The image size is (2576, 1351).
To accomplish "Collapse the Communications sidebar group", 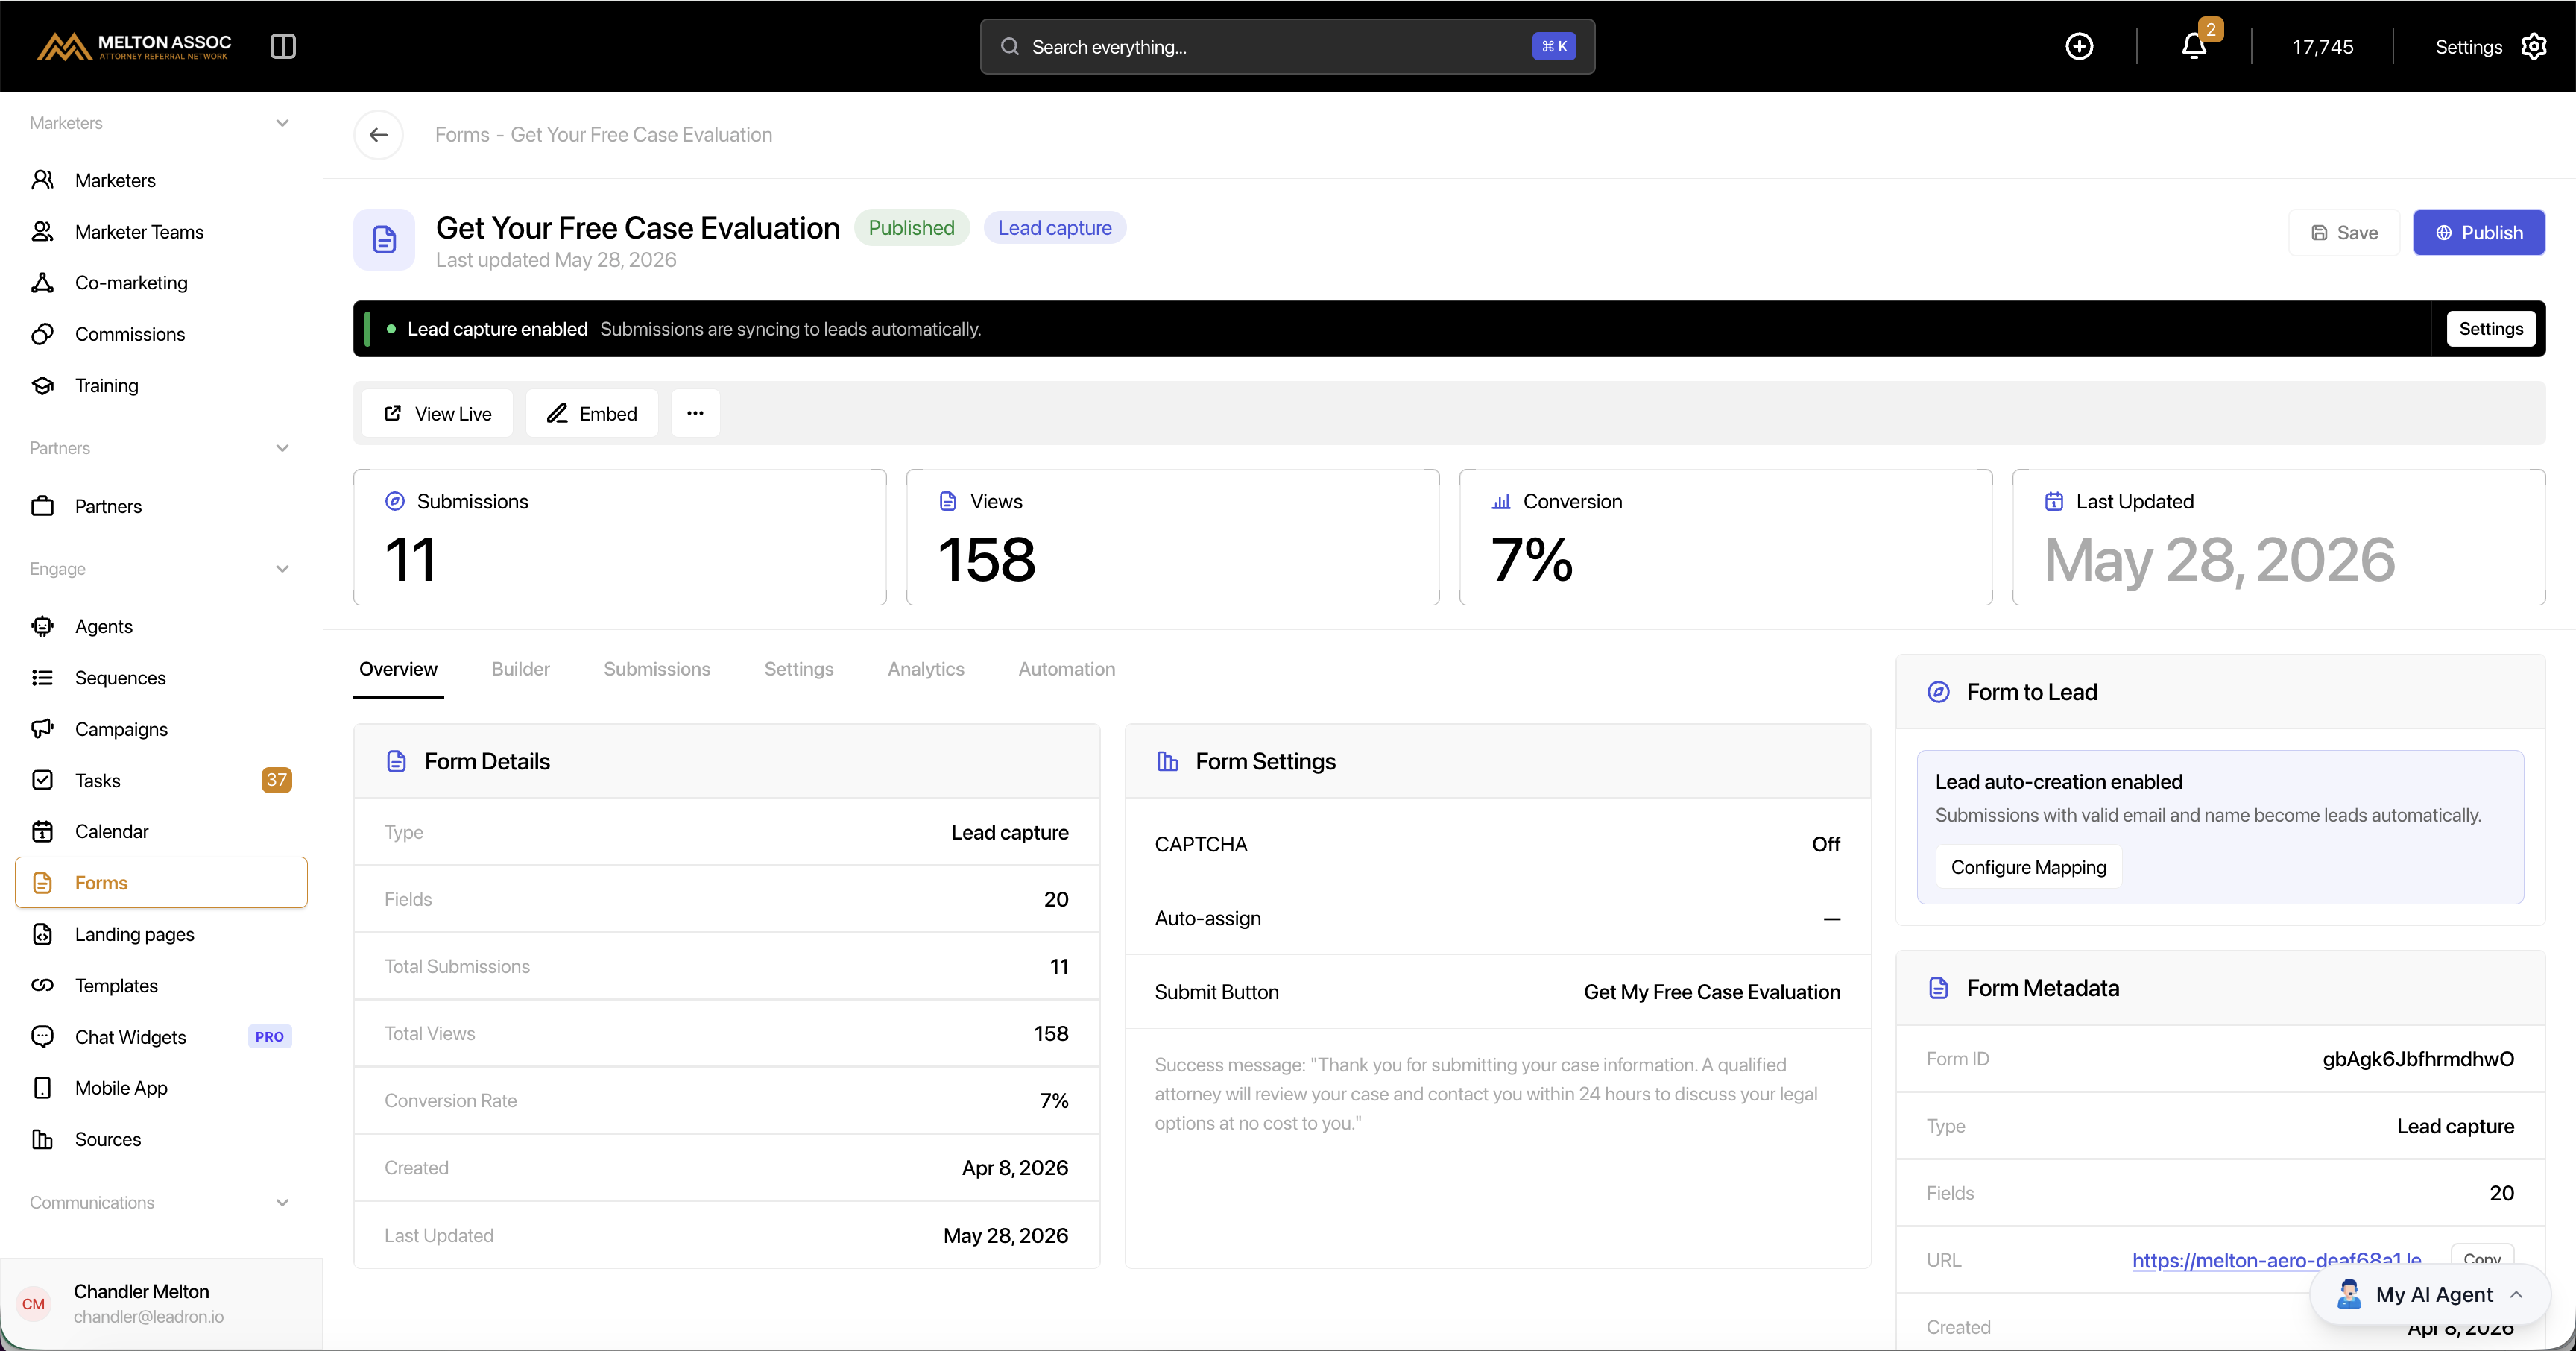I will pos(282,1202).
